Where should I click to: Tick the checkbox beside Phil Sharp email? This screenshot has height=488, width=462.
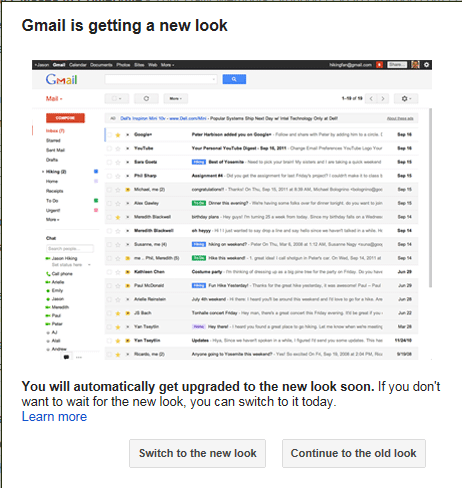109,176
